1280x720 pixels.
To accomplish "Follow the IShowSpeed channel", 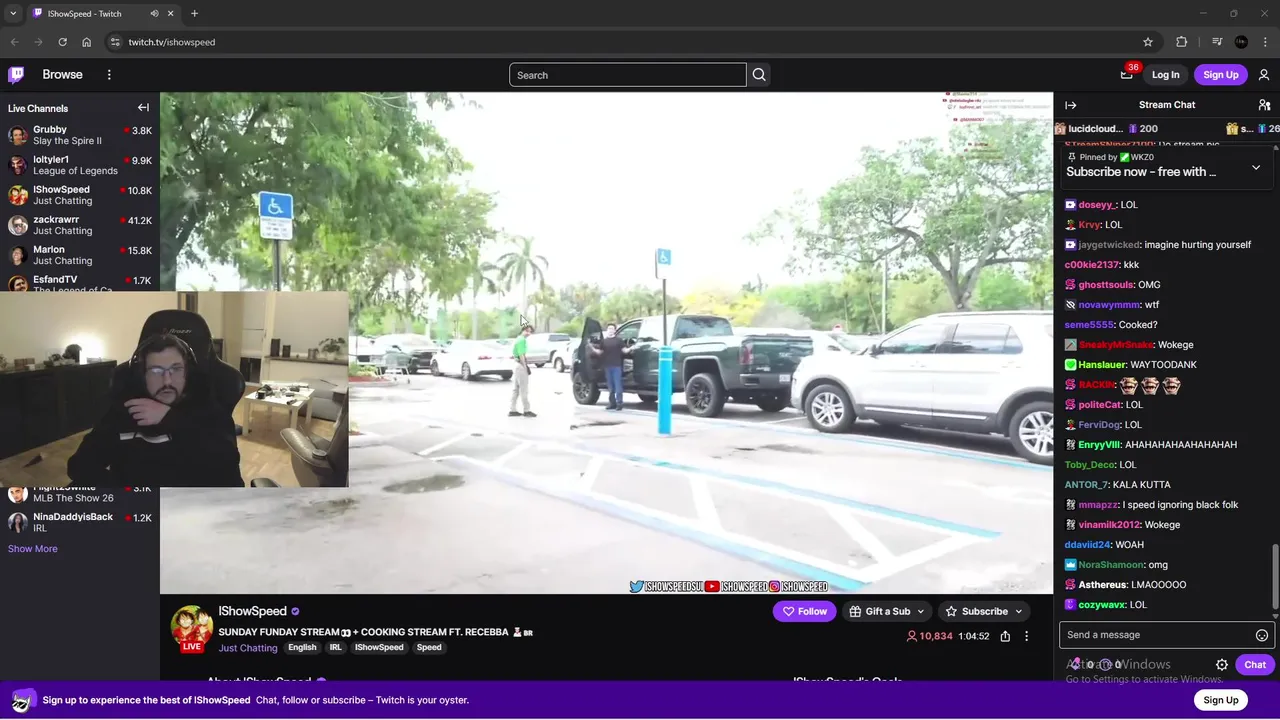I will pos(804,611).
